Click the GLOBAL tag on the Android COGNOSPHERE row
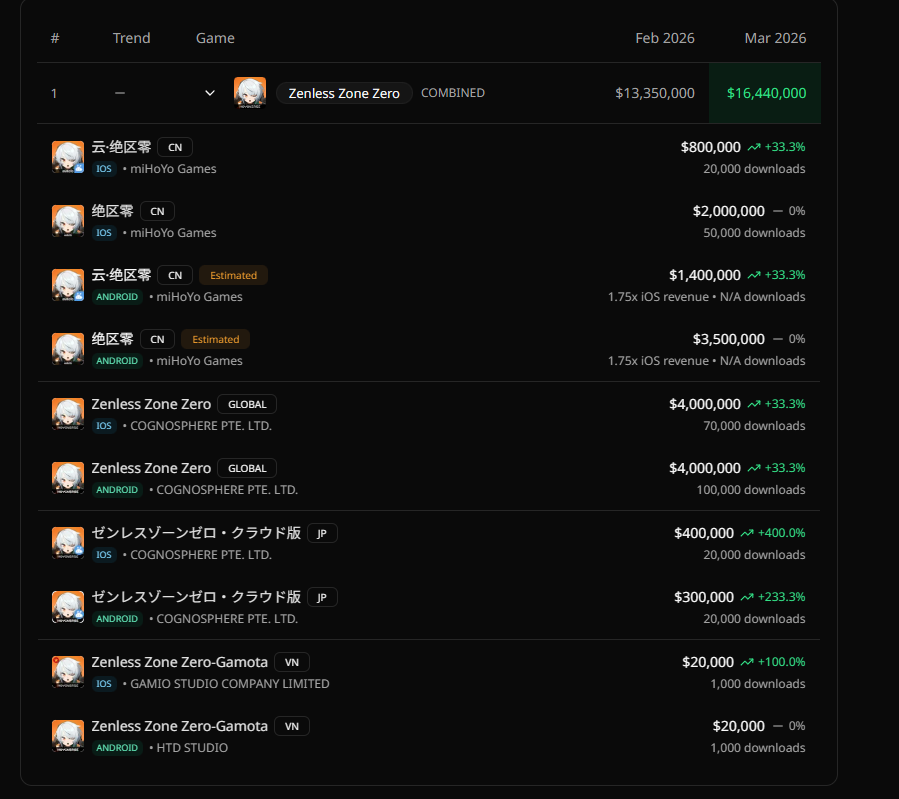This screenshot has height=799, width=899. pos(247,468)
